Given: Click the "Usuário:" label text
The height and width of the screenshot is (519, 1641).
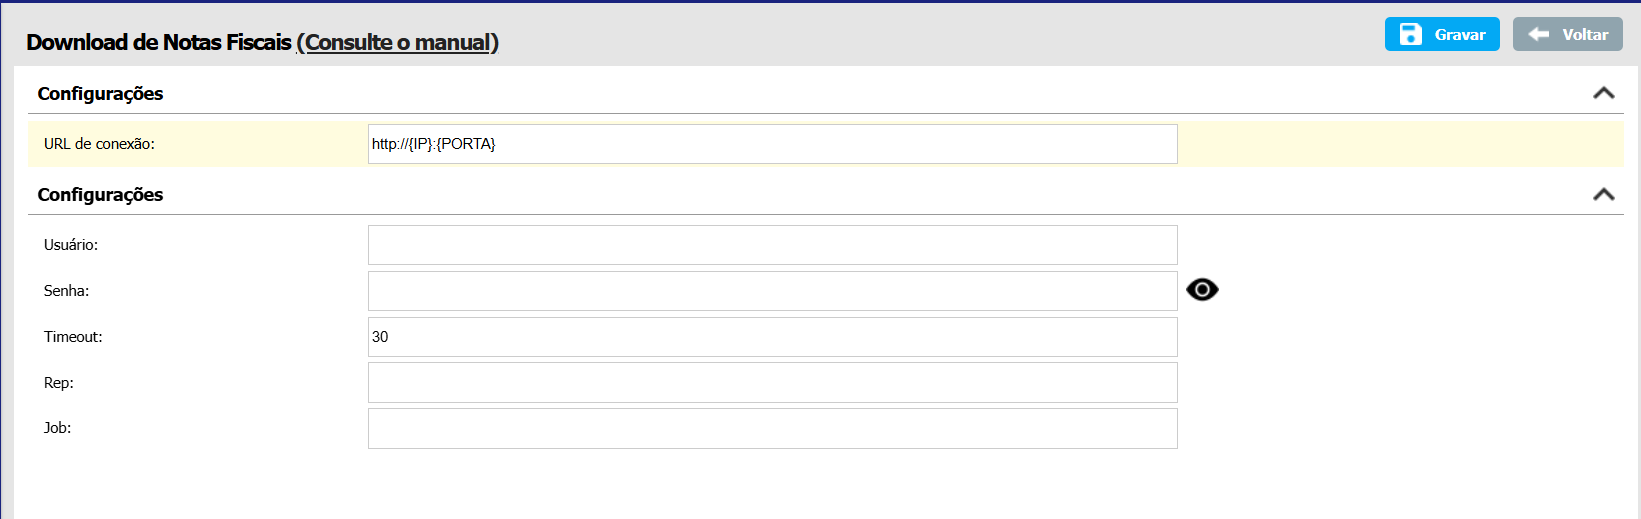Looking at the screenshot, I should [x=71, y=245].
